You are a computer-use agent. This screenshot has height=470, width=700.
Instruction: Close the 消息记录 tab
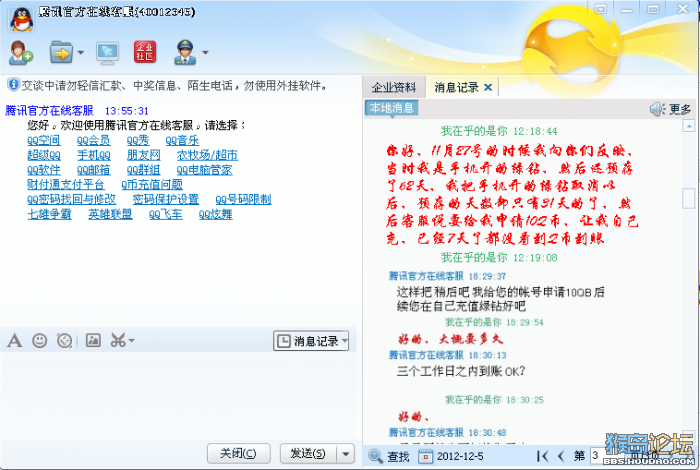click(x=488, y=87)
